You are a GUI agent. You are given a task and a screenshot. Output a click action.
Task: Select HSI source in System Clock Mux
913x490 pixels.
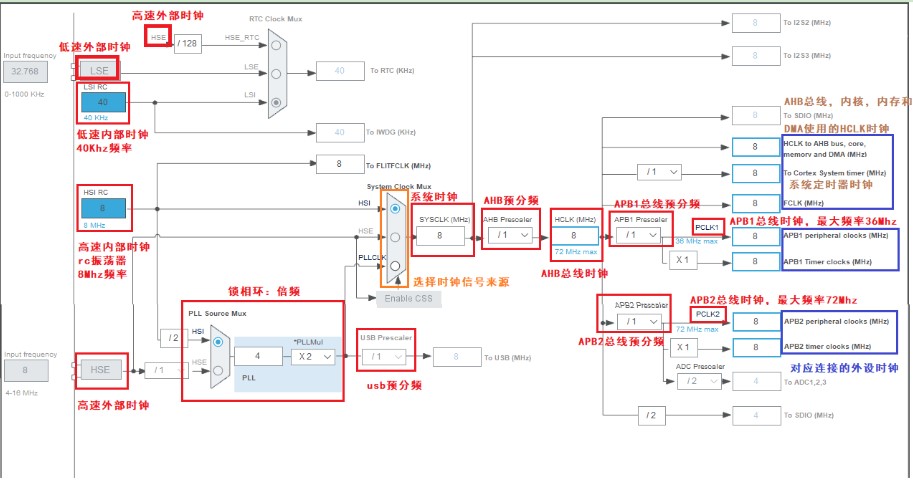click(x=396, y=209)
